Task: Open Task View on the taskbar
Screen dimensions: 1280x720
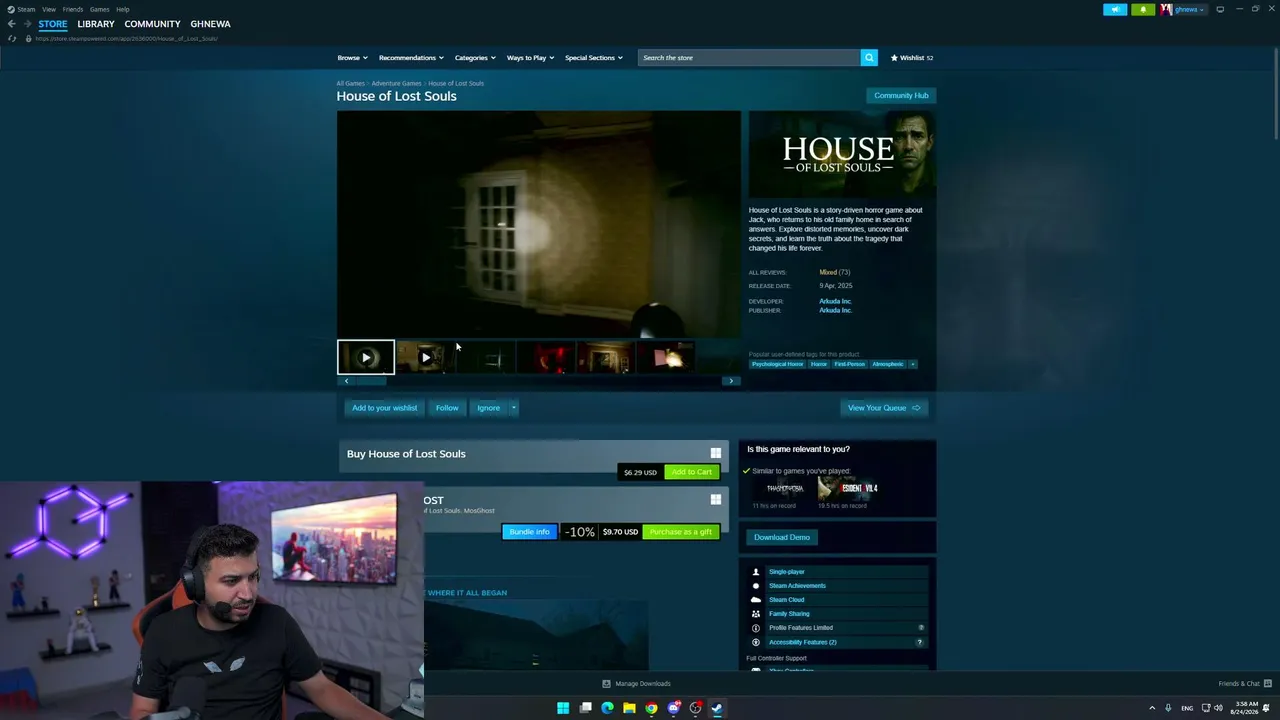Action: tap(585, 708)
